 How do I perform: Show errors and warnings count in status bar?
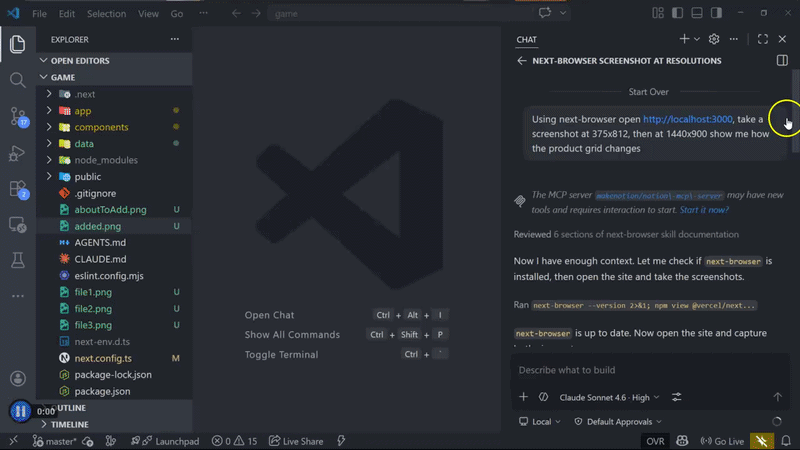tap(234, 441)
